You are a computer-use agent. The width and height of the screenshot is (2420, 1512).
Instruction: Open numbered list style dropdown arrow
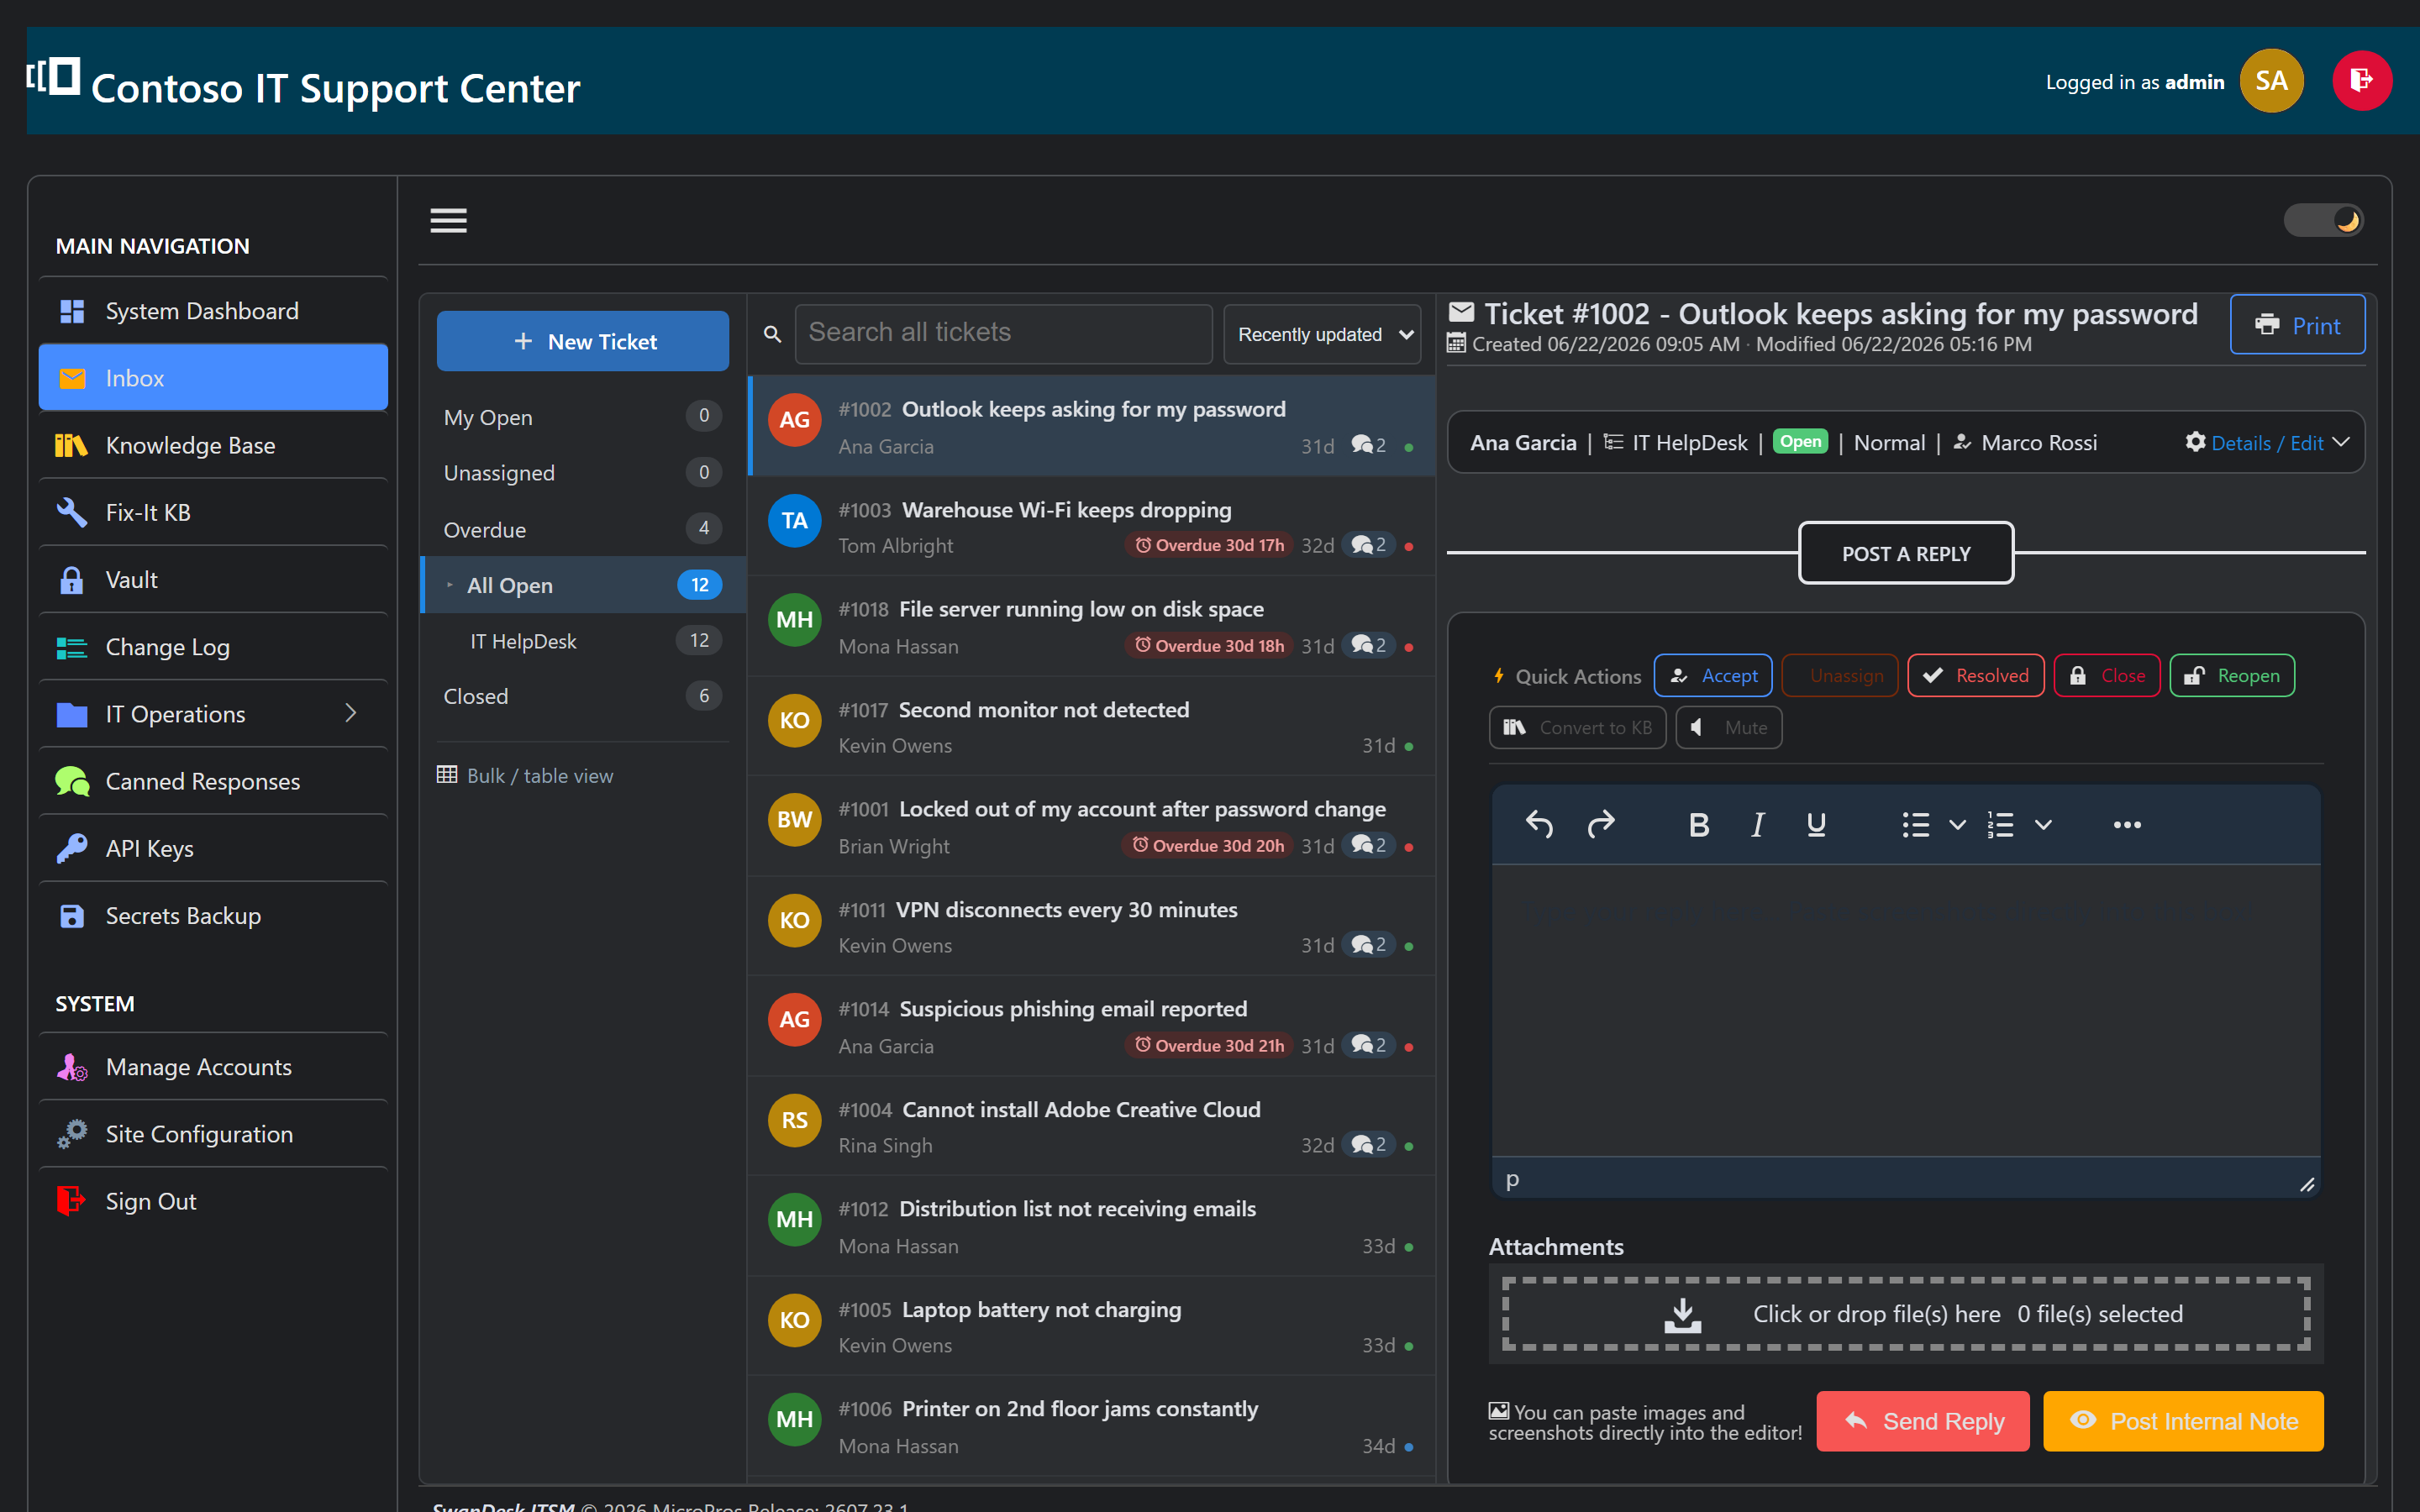pyautogui.click(x=2043, y=825)
